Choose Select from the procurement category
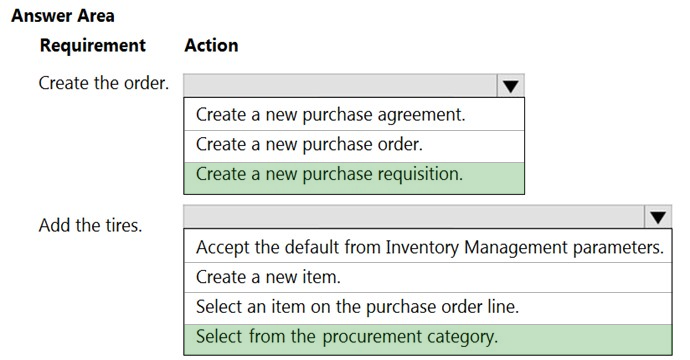This screenshot has width=690, height=360. point(428,339)
